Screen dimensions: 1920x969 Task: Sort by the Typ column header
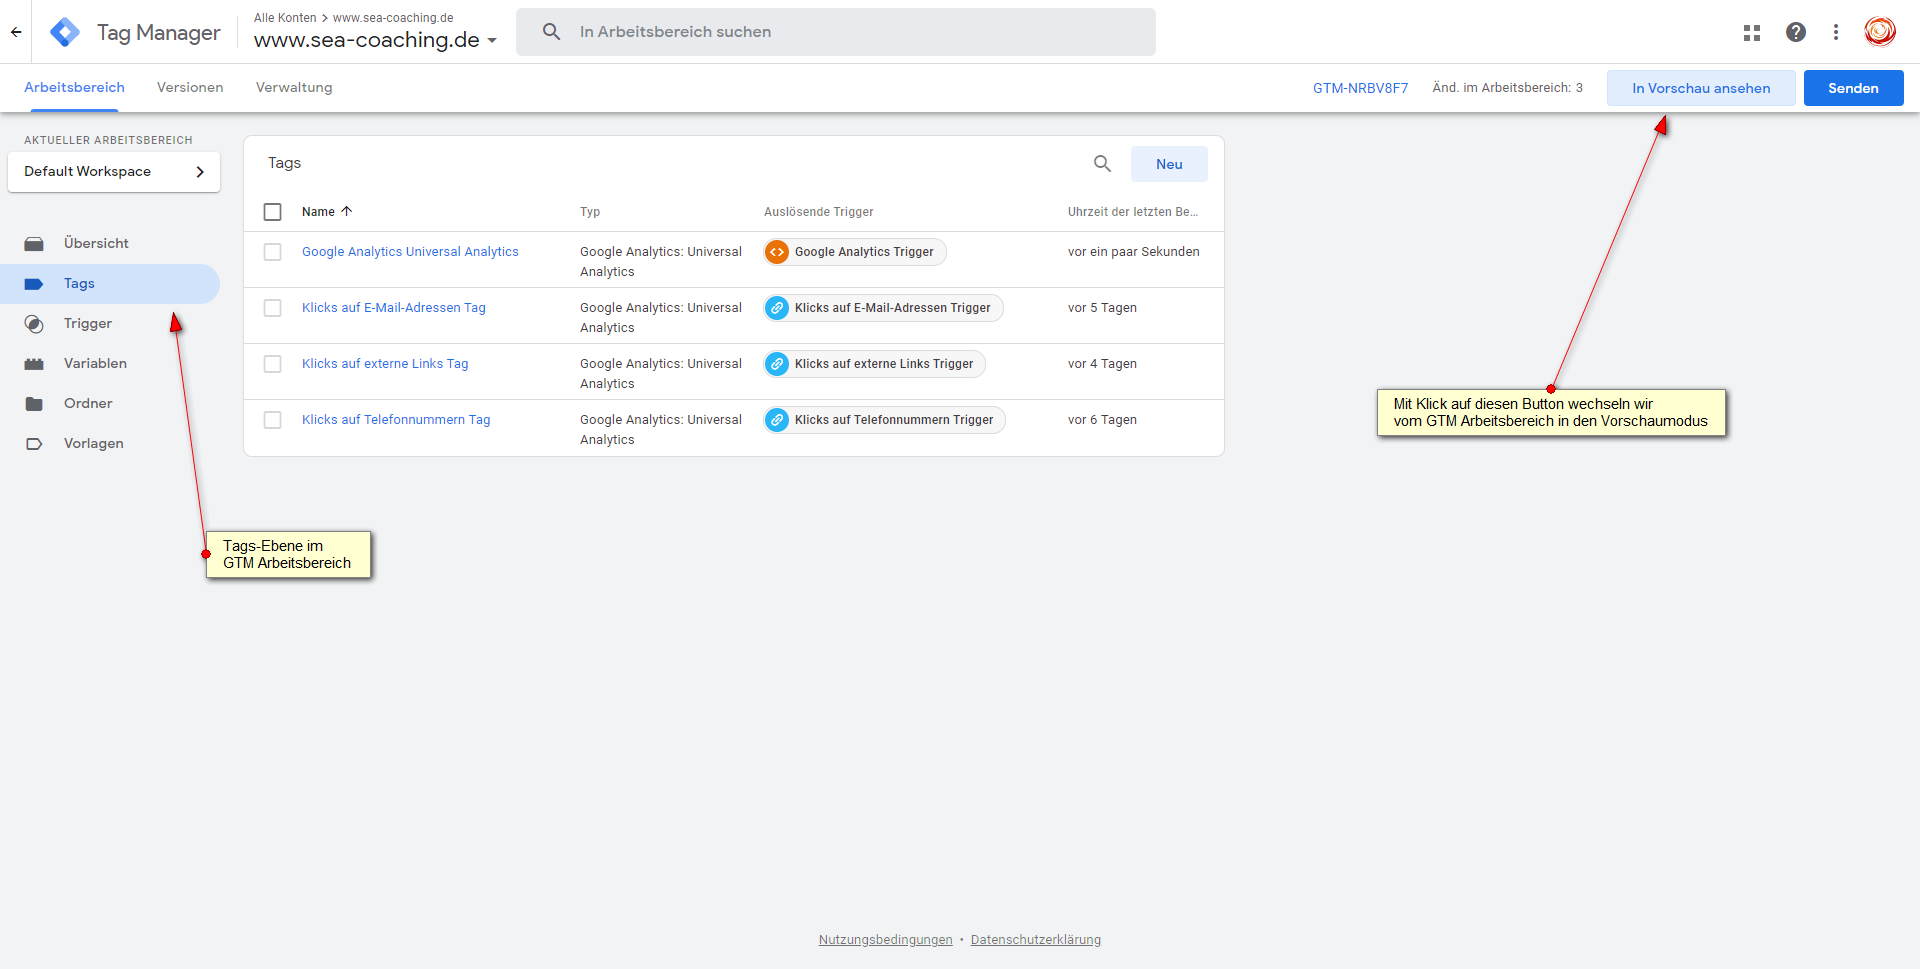(590, 212)
